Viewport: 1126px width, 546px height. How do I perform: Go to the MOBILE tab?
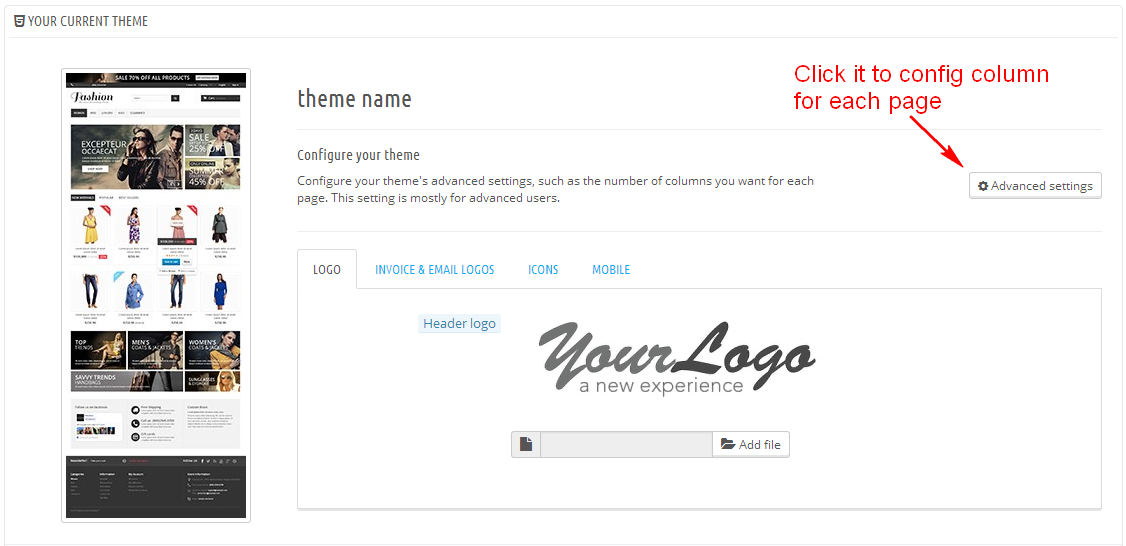(611, 270)
